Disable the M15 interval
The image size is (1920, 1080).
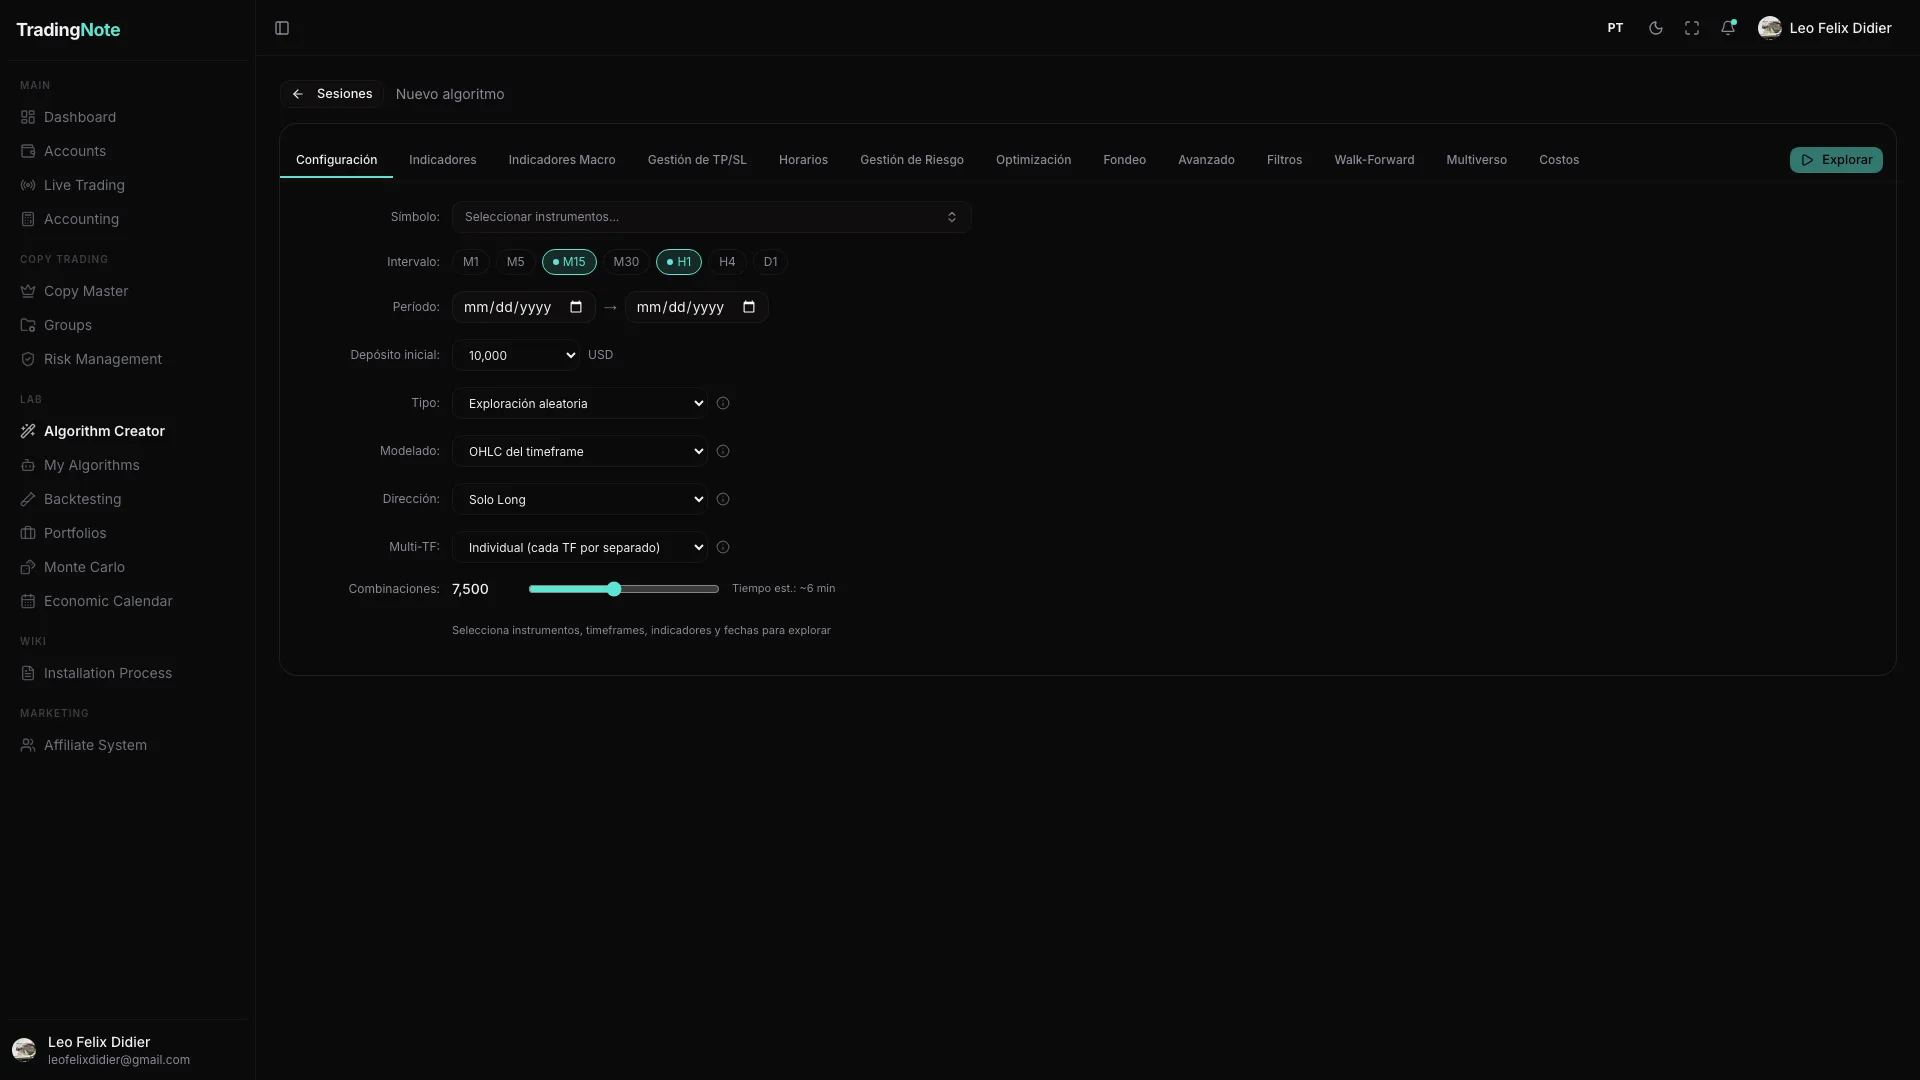tap(569, 262)
